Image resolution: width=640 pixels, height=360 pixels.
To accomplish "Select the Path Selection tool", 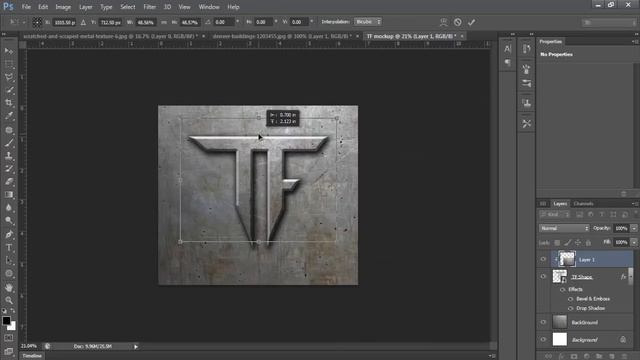I will [x=9, y=260].
